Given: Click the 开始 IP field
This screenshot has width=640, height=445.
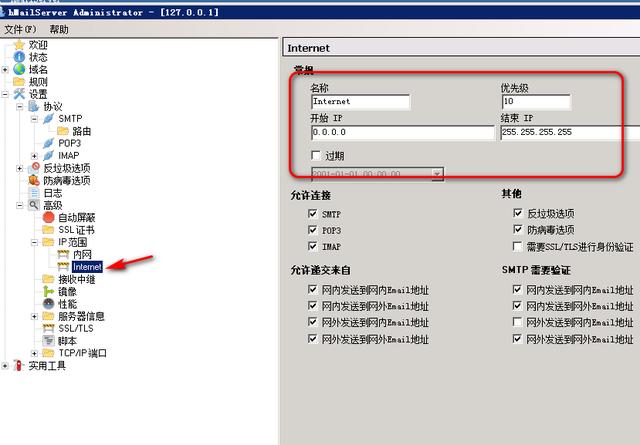Looking at the screenshot, I should 402,132.
